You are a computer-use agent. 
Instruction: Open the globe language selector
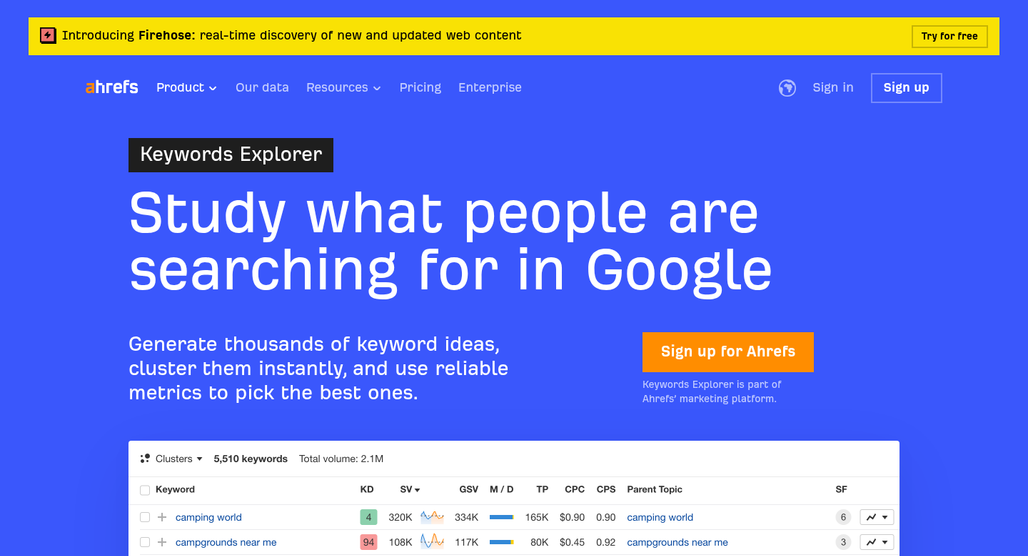click(x=787, y=88)
